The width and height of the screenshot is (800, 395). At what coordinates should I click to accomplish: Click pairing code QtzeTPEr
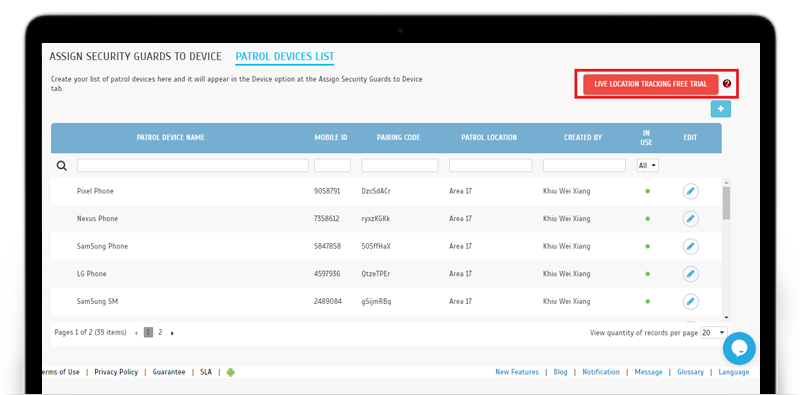coord(376,274)
